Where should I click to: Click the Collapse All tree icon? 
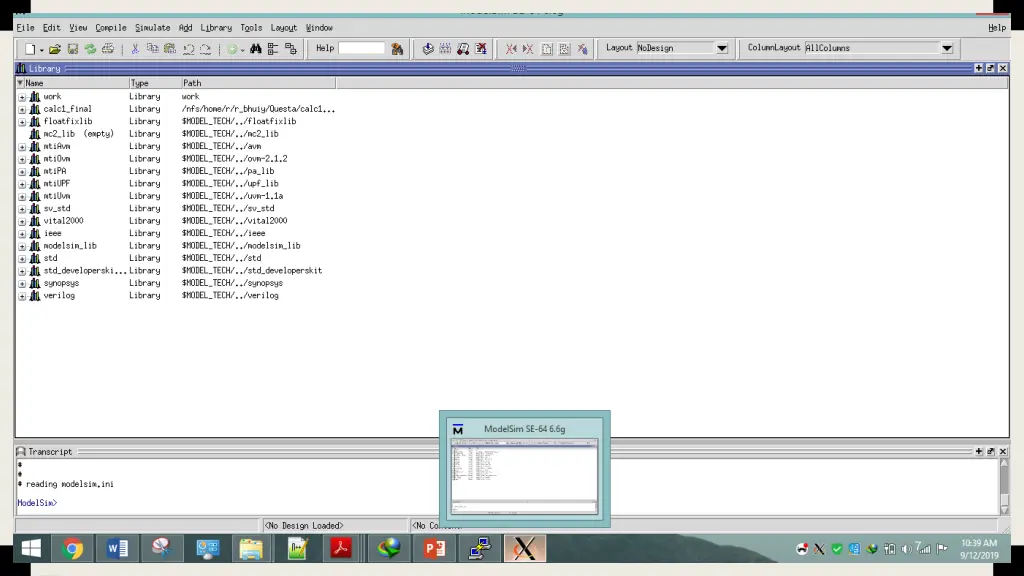(x=273, y=49)
